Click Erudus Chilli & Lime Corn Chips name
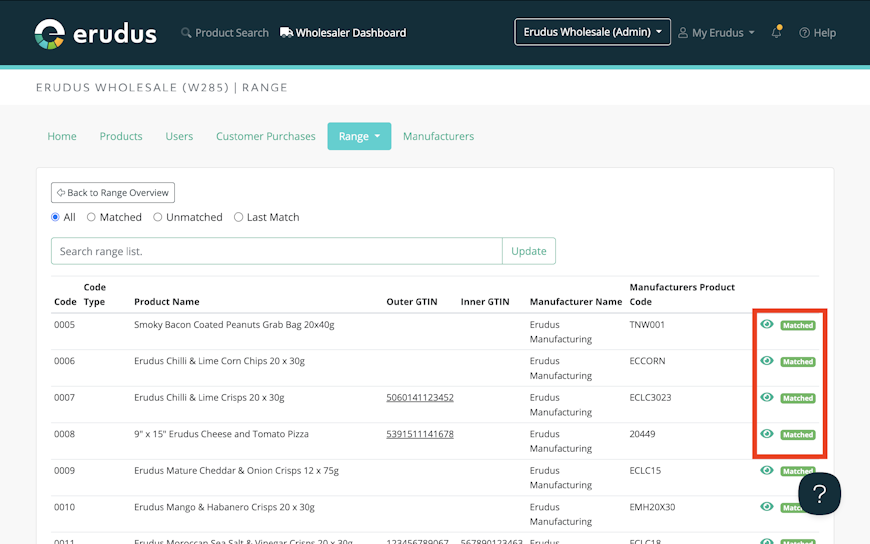Viewport: 870px width, 544px height. tap(219, 361)
